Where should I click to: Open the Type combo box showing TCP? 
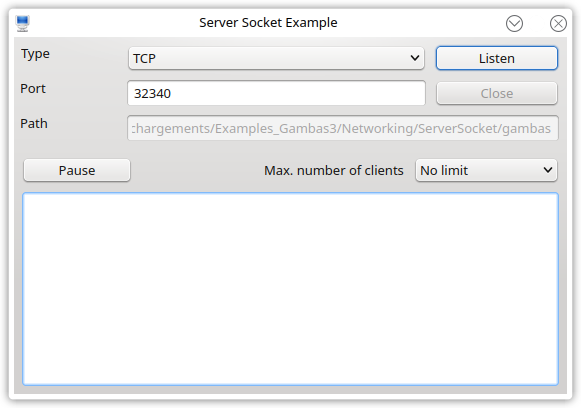point(276,58)
